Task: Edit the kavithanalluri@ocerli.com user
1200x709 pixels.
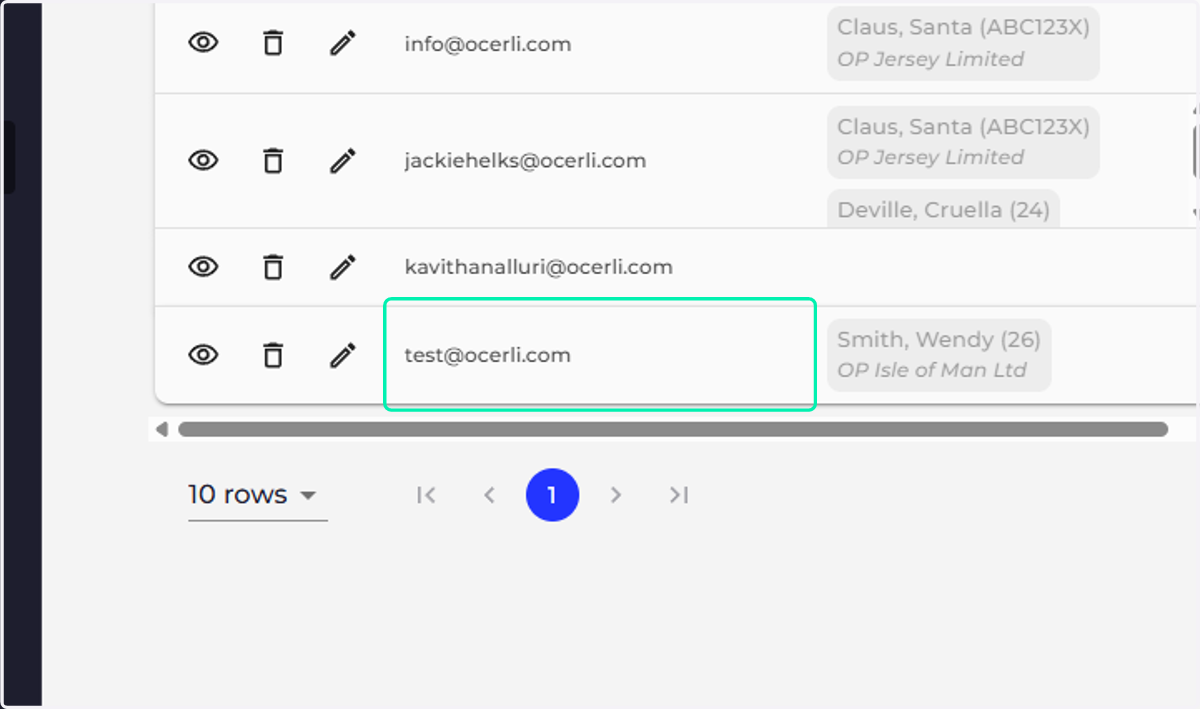Action: (x=343, y=266)
